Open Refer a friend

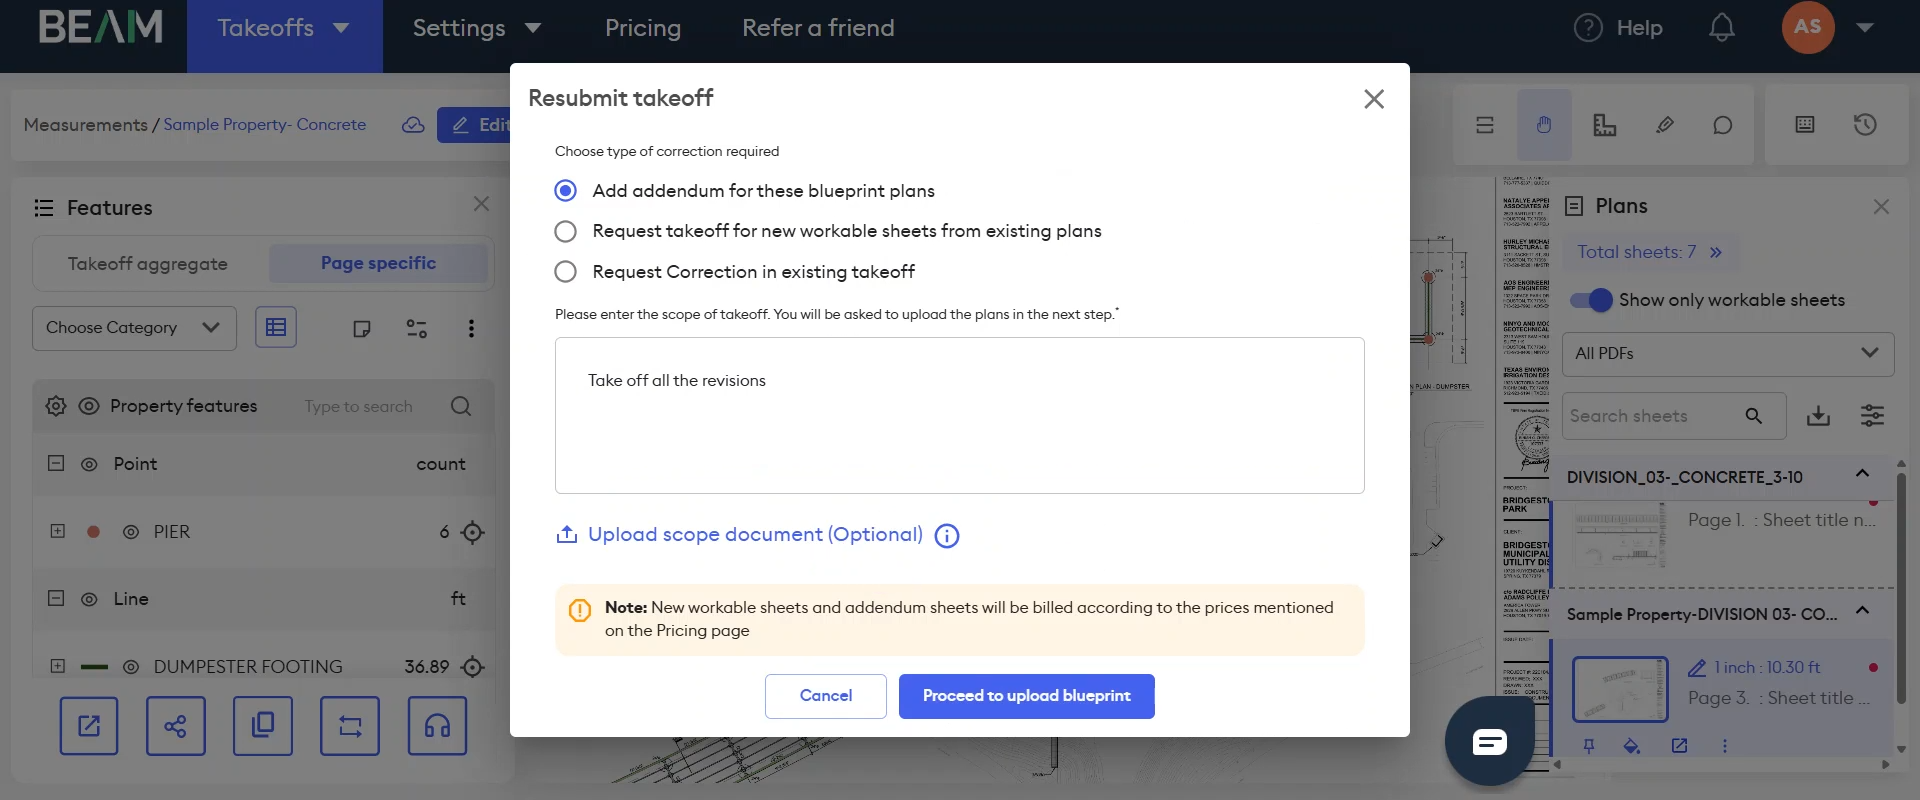click(818, 28)
